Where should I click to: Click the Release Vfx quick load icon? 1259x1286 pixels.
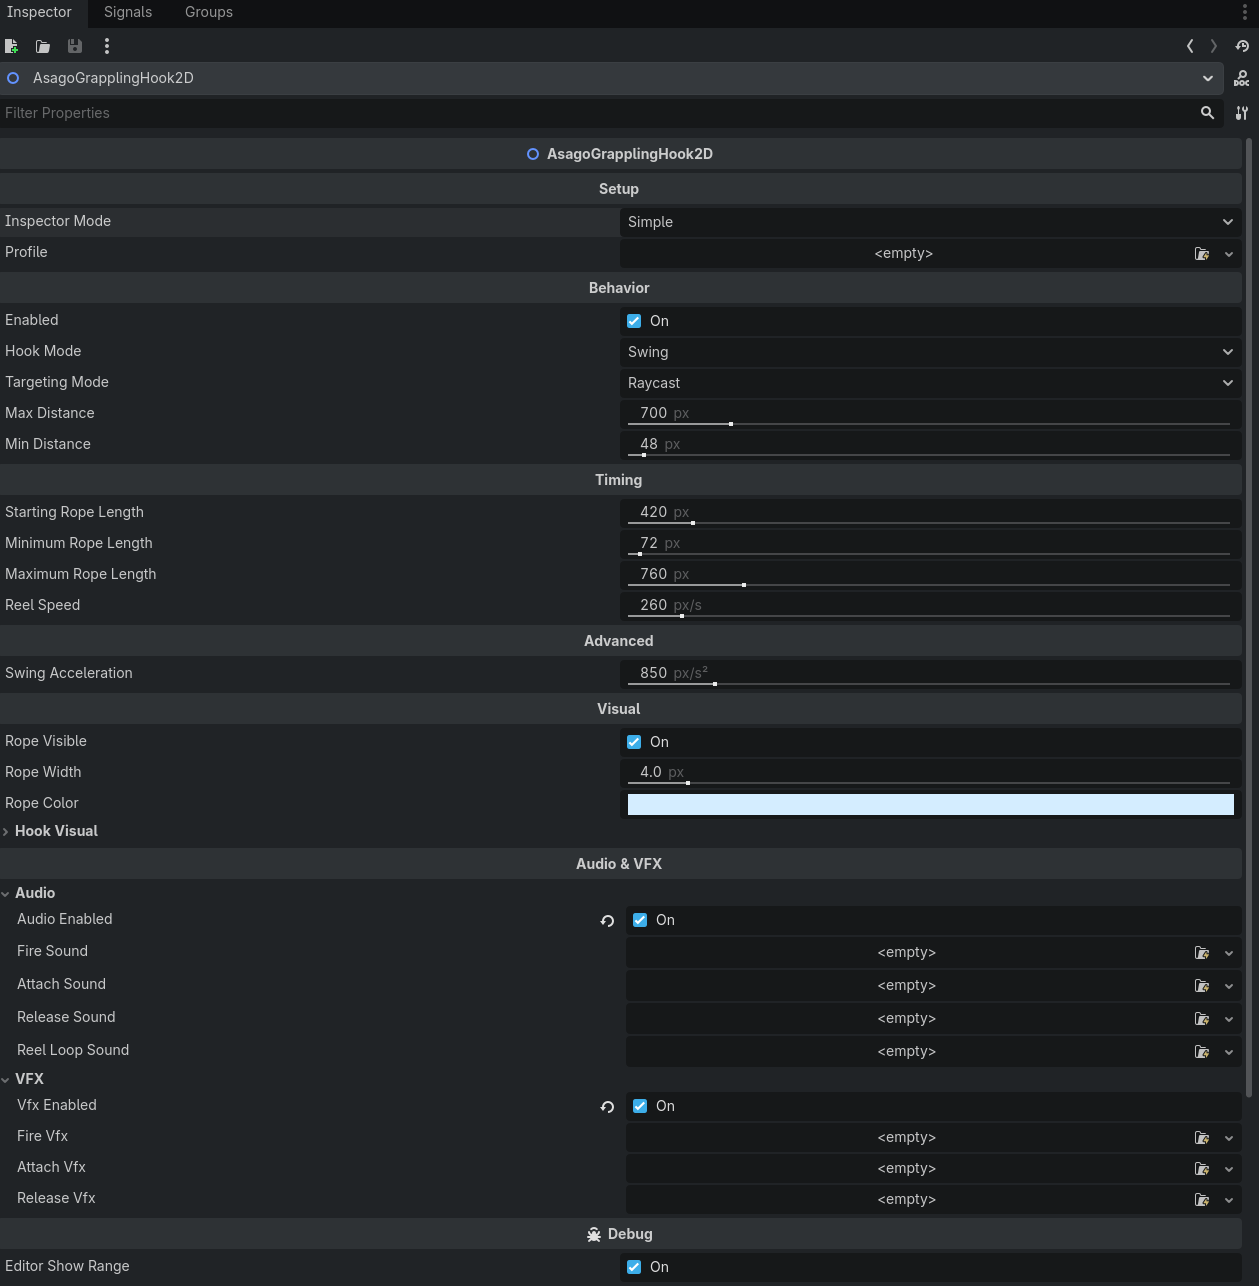point(1202,1200)
